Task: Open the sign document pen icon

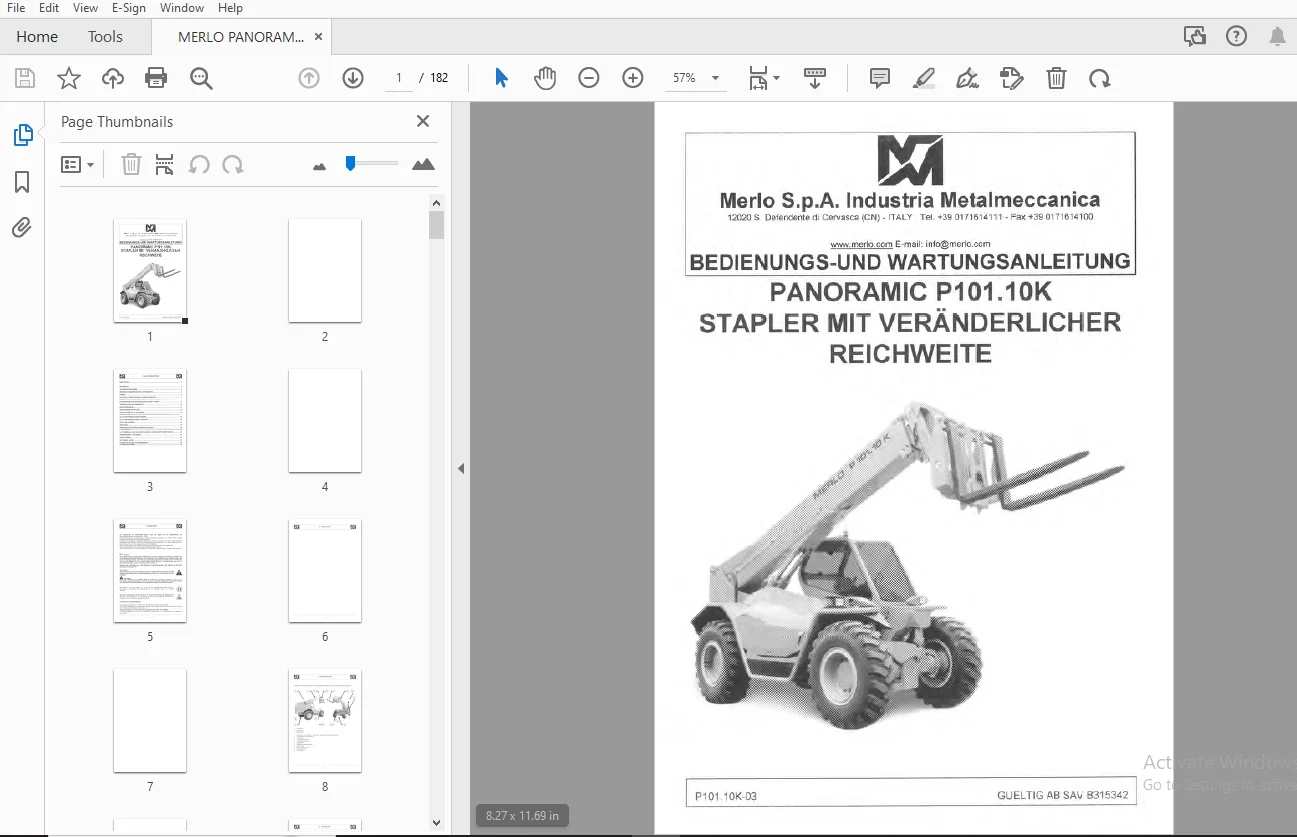Action: point(967,78)
